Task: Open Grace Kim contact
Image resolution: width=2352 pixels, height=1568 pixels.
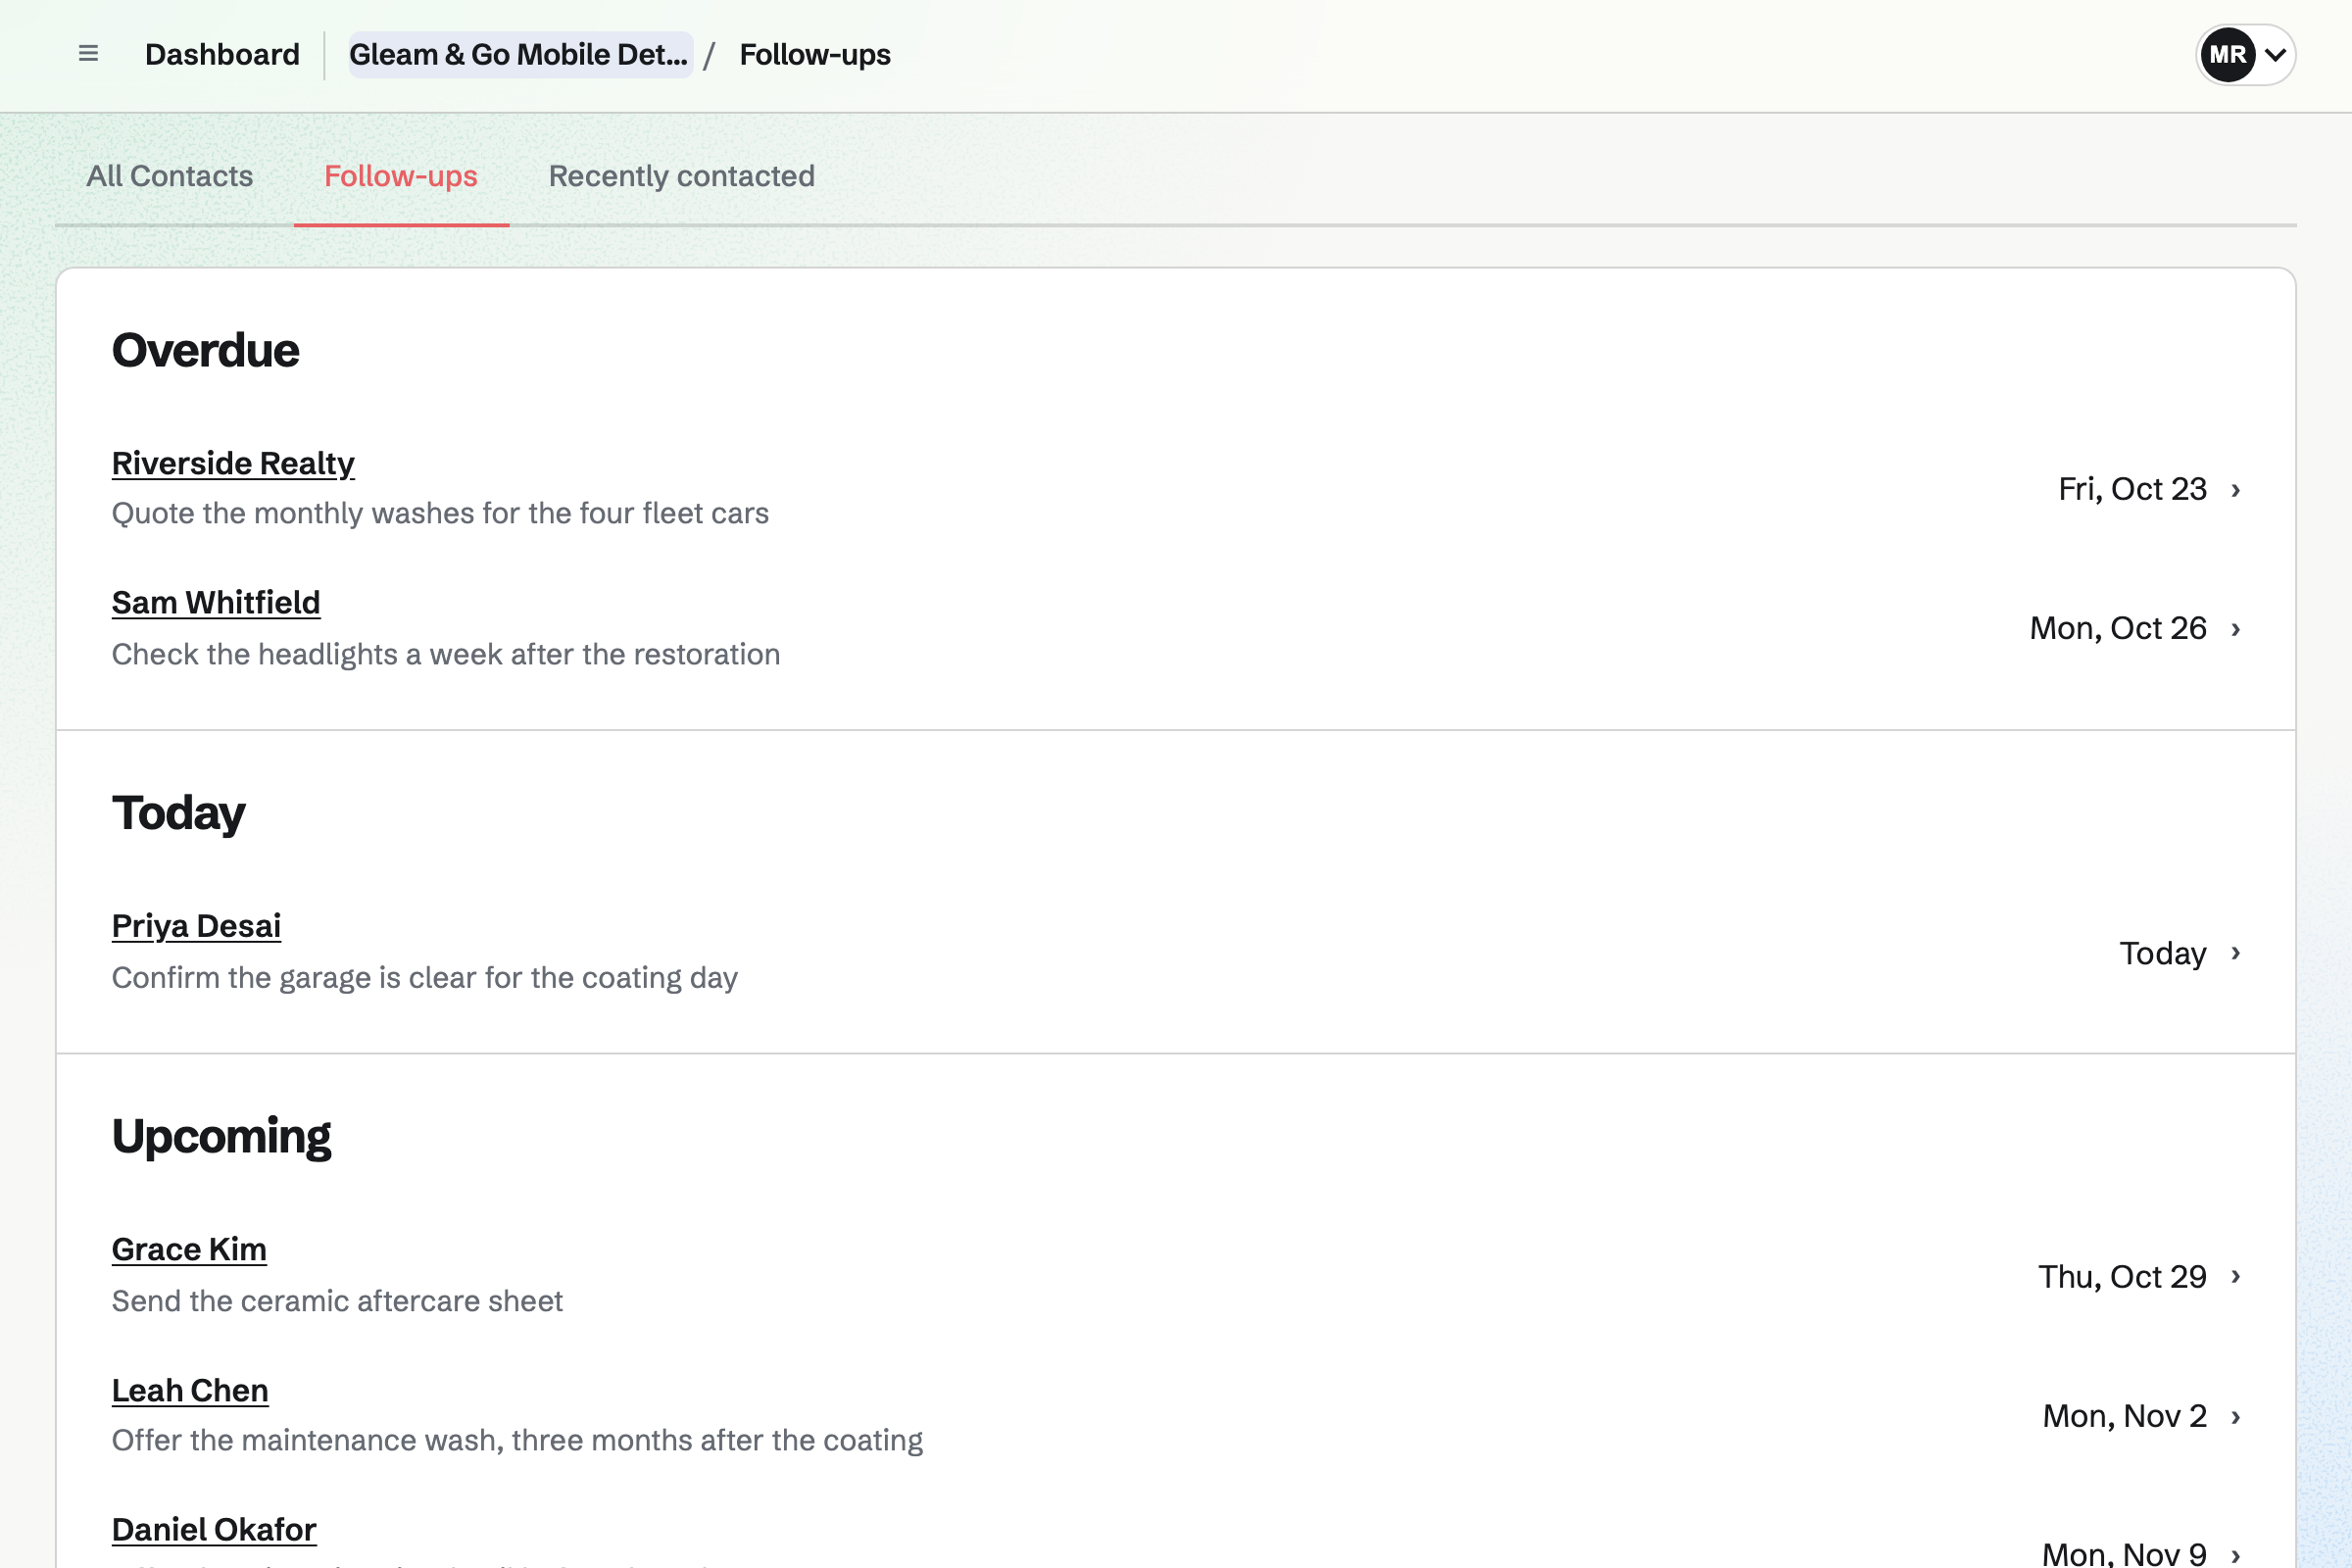Action: pos(189,1249)
